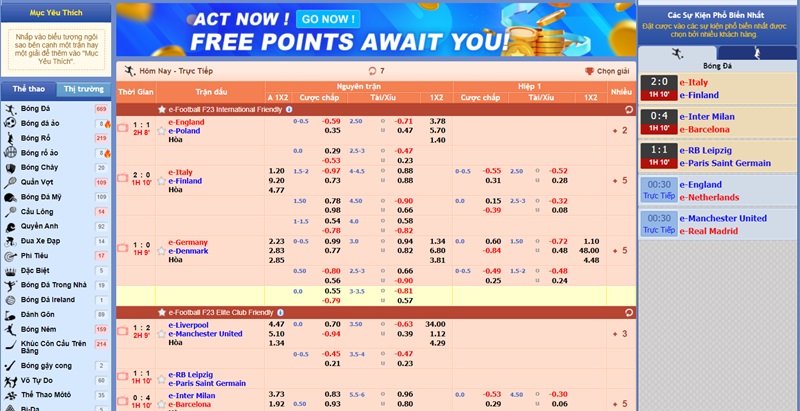This screenshot has height=411, width=800.
Task: Click live TV icon for e-Germany match
Action: [x=122, y=248]
